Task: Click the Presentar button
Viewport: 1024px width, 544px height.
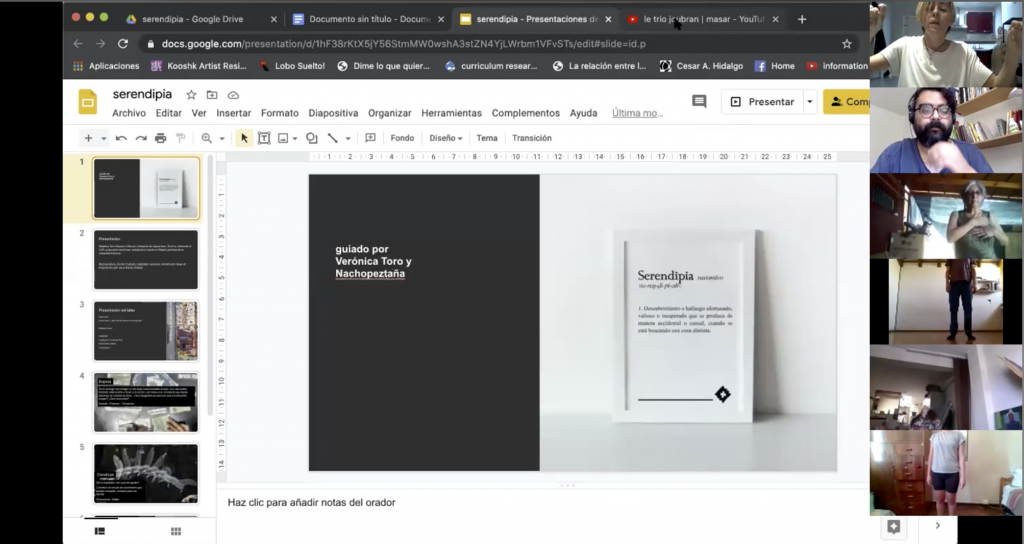Action: pyautogui.click(x=761, y=101)
